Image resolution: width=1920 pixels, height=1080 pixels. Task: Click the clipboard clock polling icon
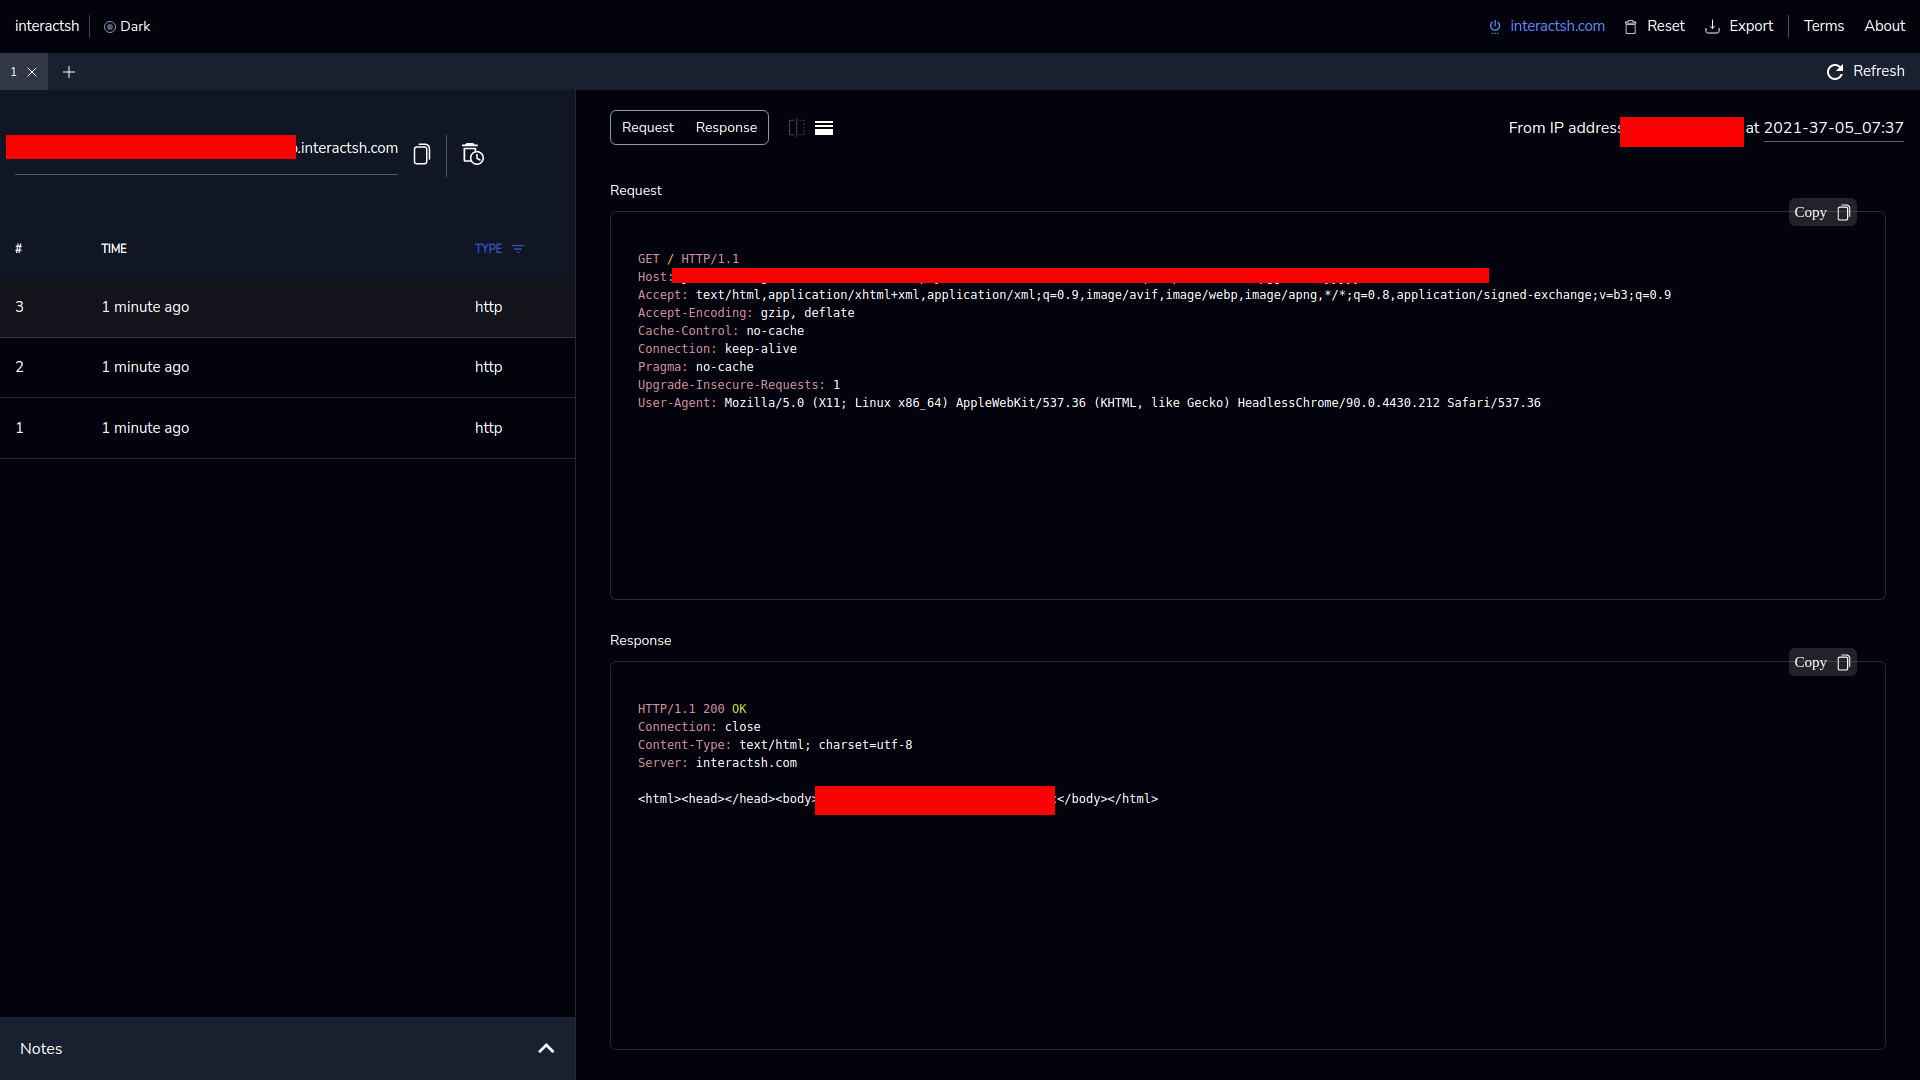(x=473, y=154)
